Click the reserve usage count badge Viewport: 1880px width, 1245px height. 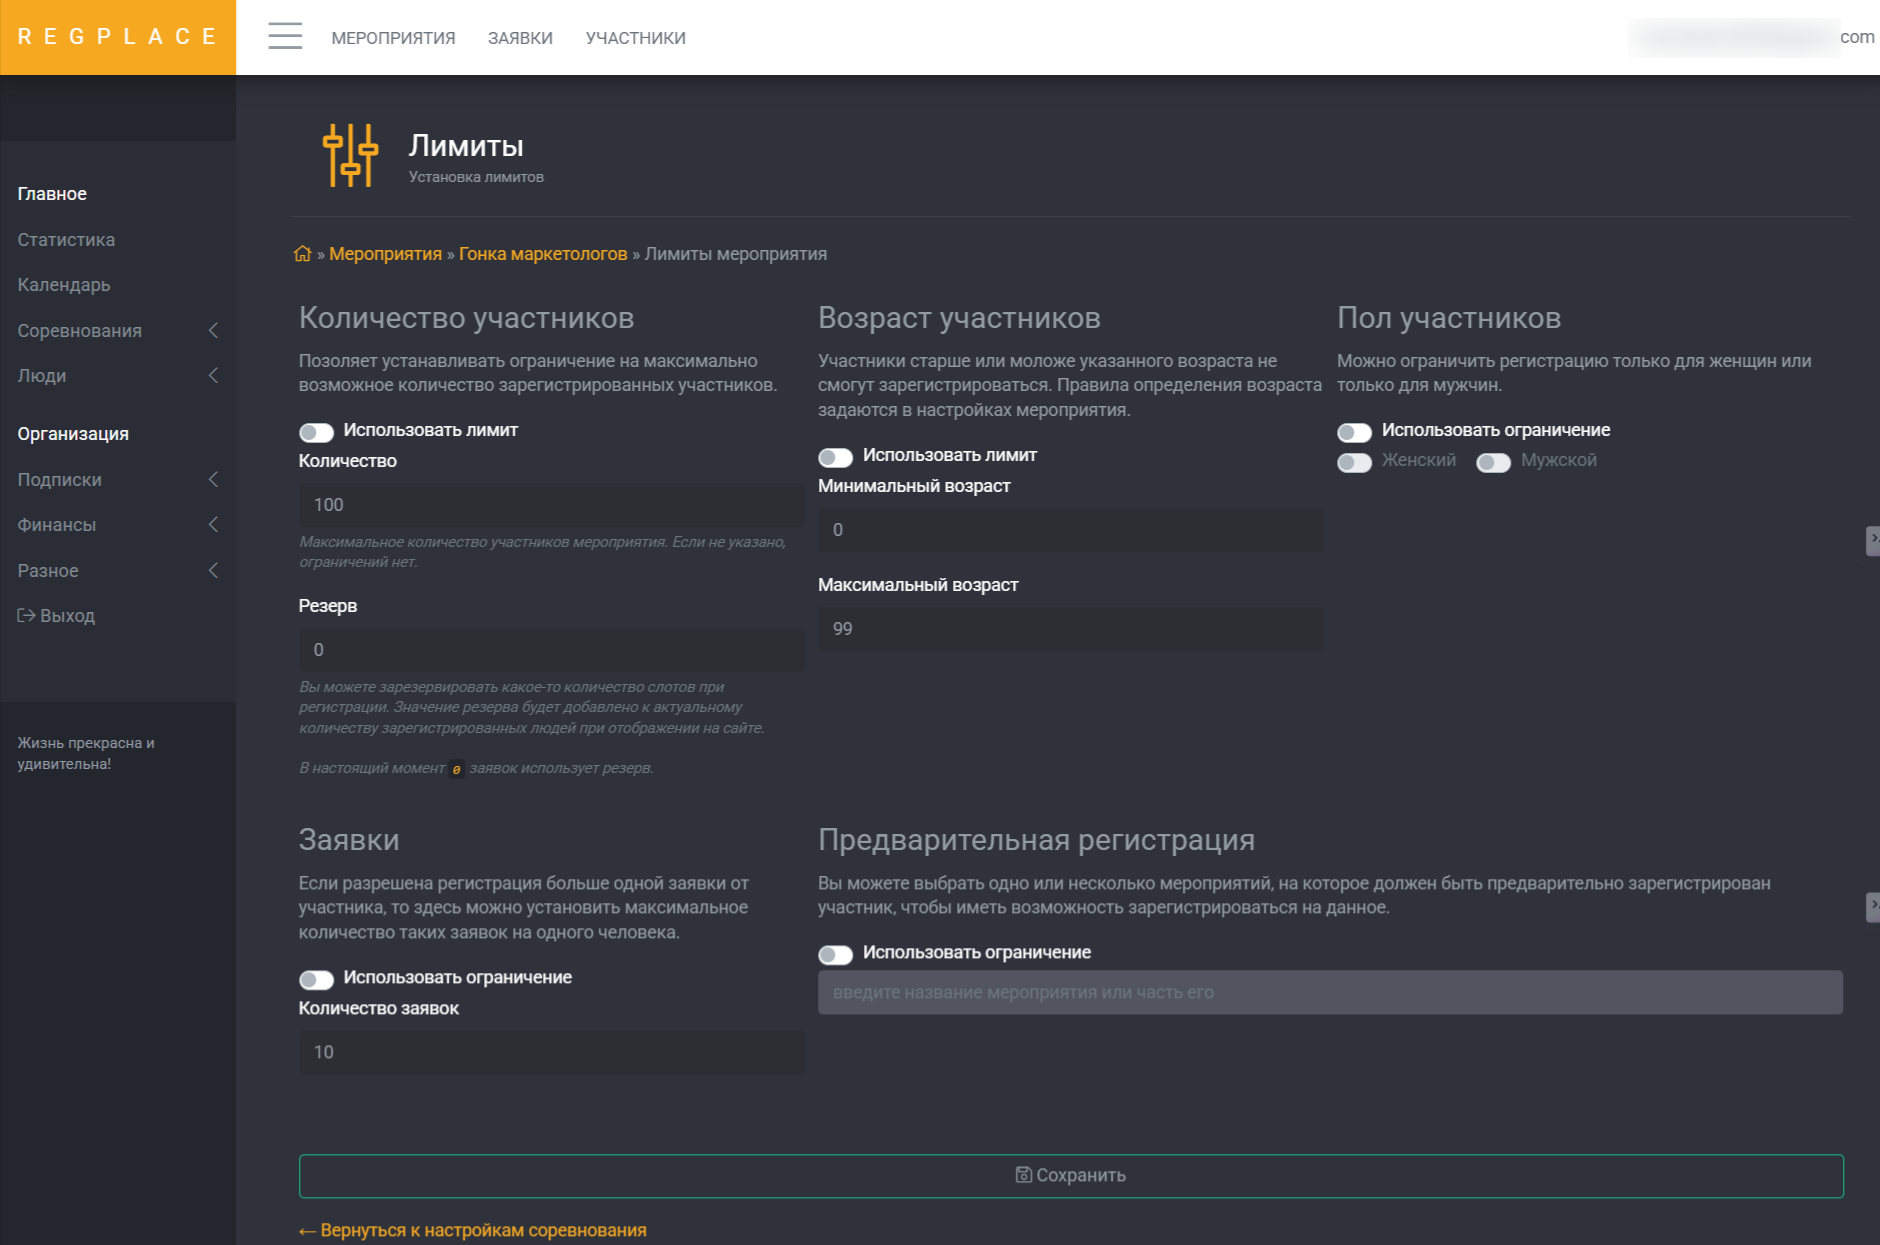click(x=456, y=769)
